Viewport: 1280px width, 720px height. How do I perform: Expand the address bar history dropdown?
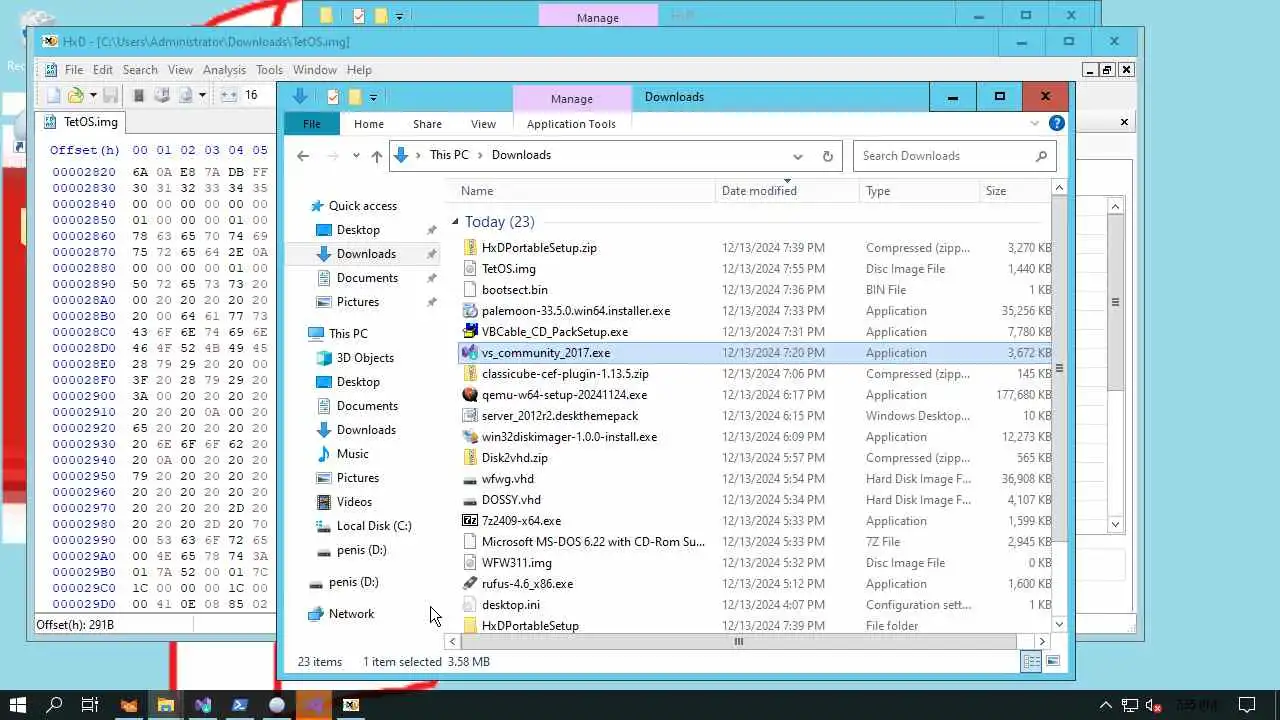[797, 156]
